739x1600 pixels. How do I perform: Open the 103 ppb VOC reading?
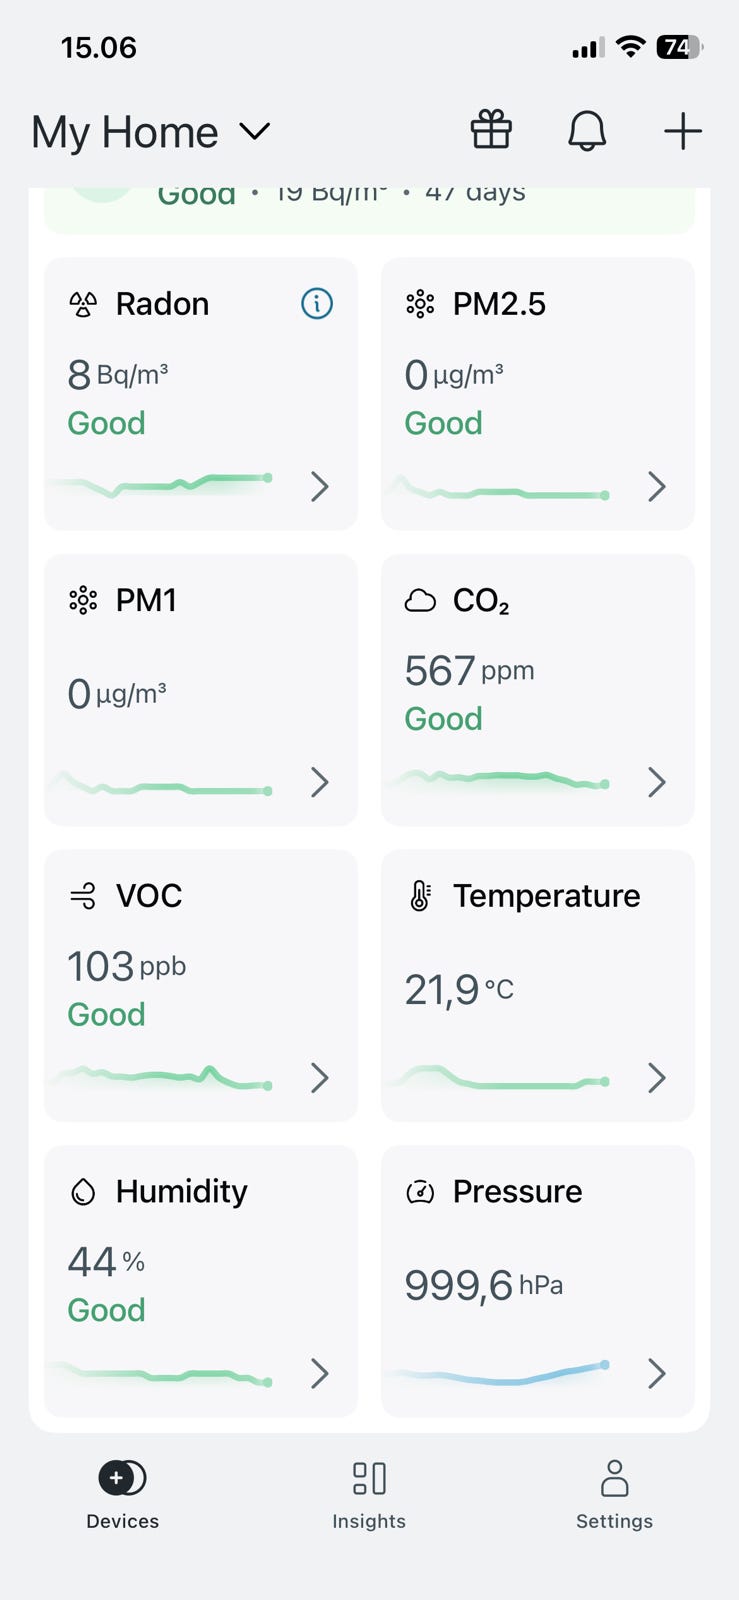tap(127, 967)
